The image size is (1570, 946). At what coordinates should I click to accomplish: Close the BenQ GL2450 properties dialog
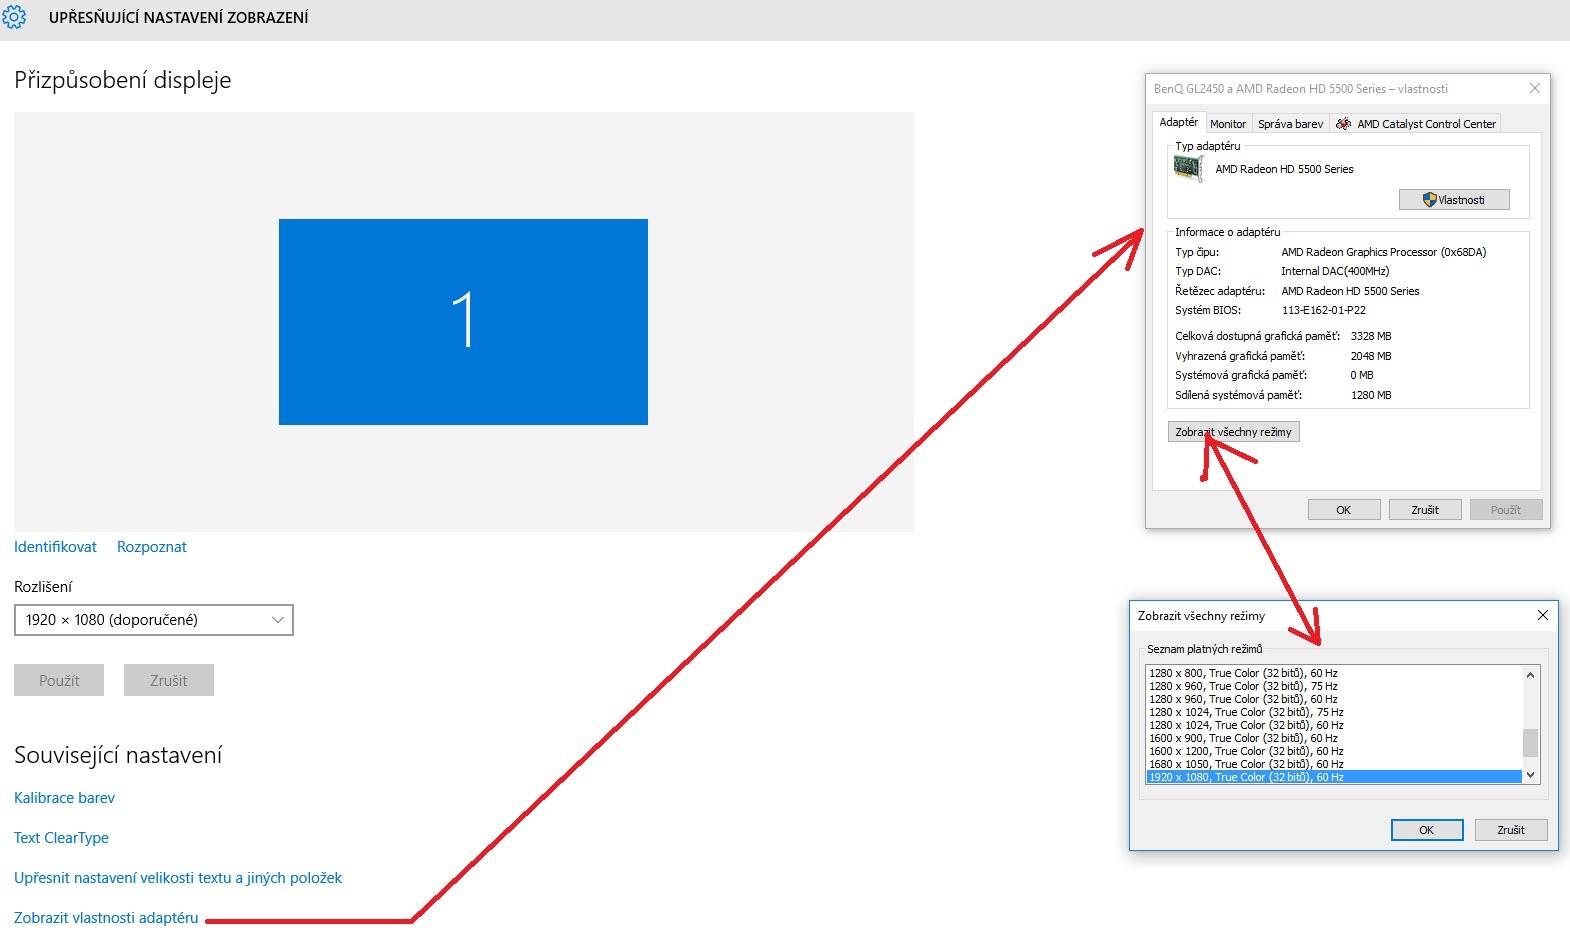[1535, 88]
